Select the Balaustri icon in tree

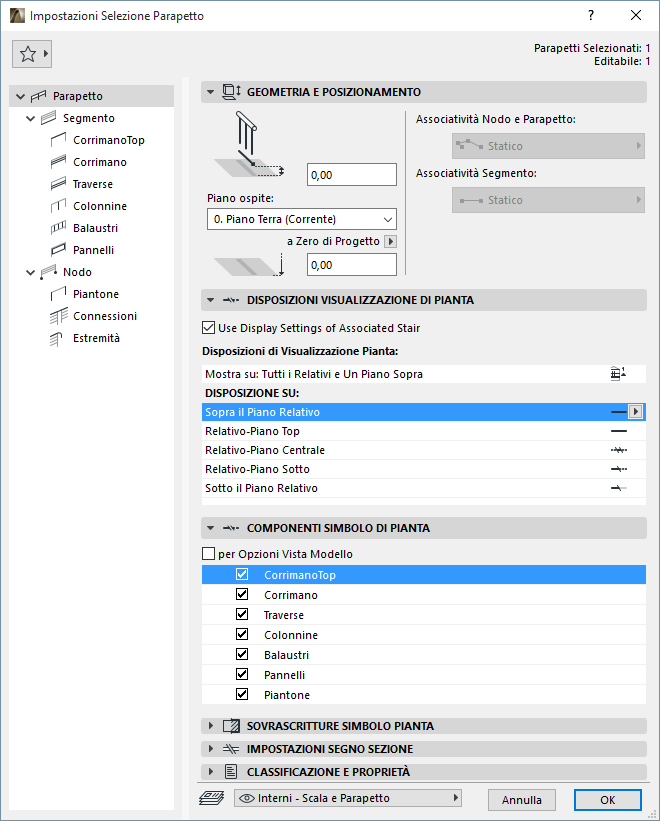pyautogui.click(x=59, y=228)
